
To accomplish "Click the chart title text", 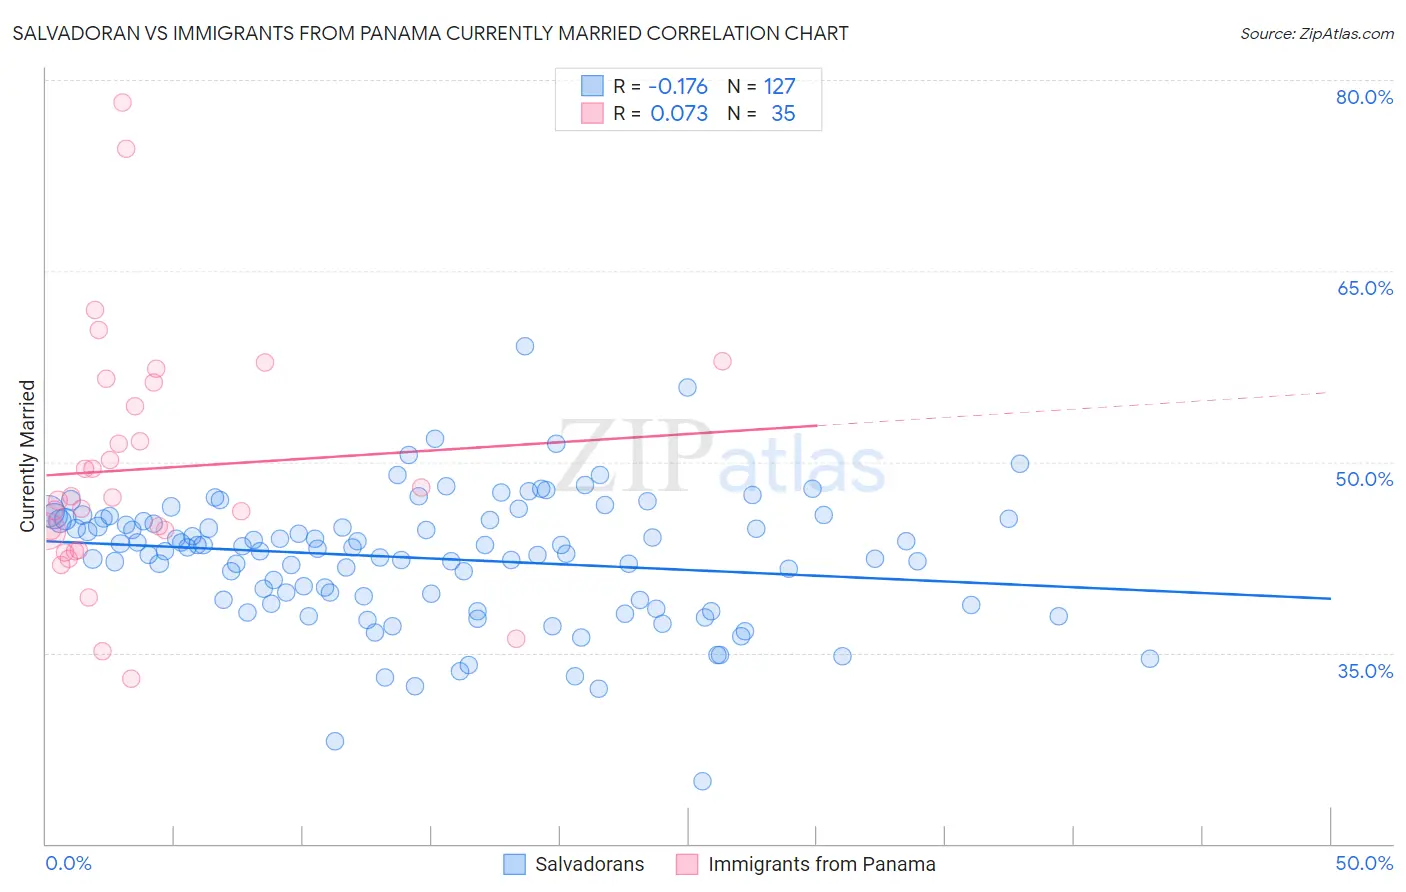I will pos(430,33).
